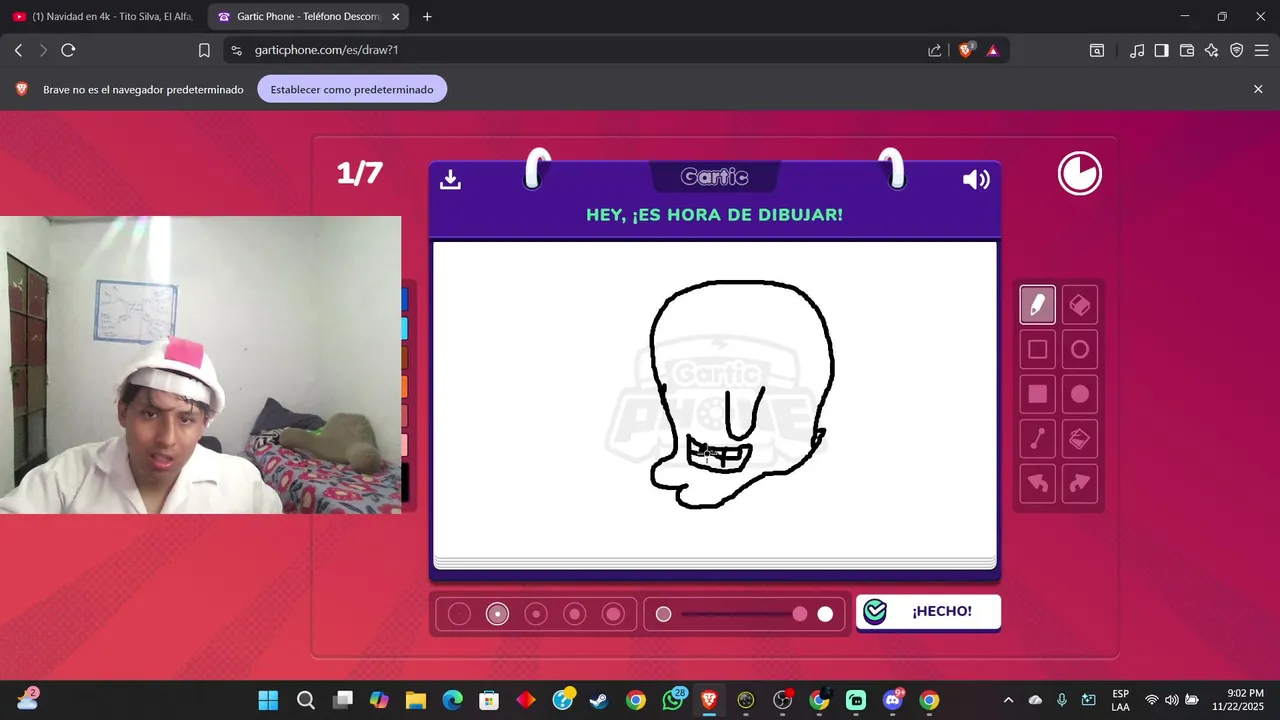
Task: Open the clock and calendar flyout
Action: pos(1237,700)
